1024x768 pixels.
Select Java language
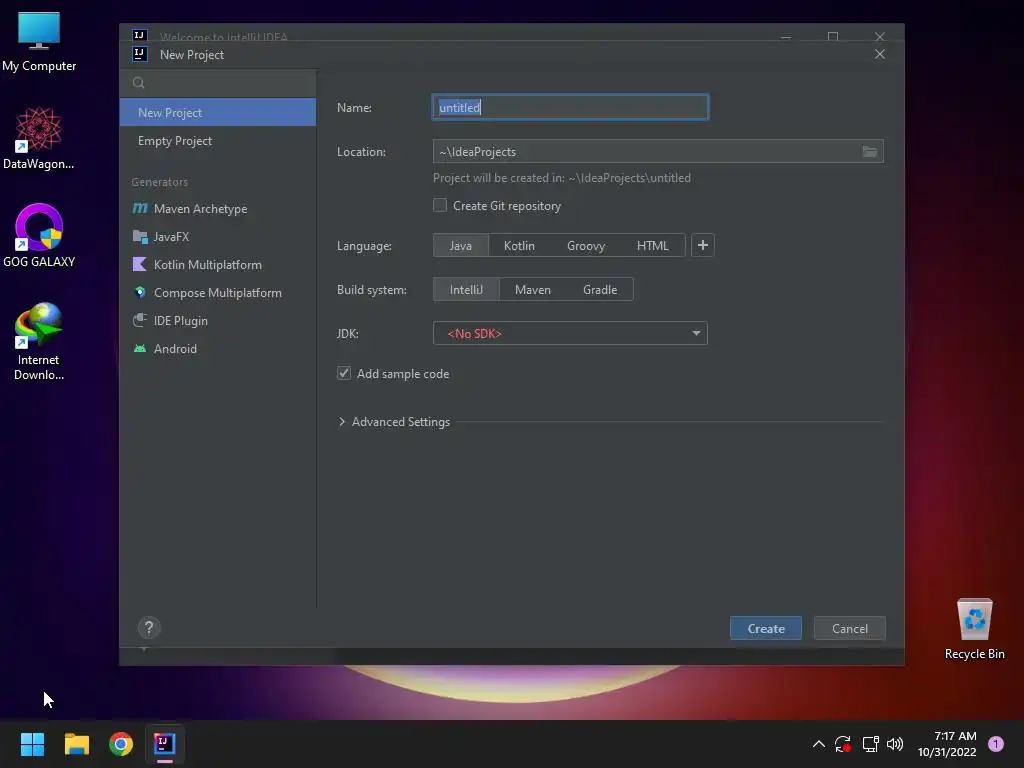[x=460, y=246]
